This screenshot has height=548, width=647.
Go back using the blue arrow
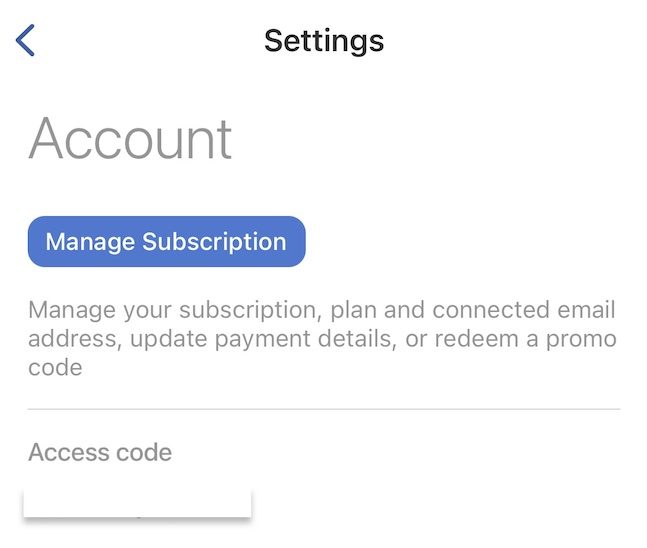[26, 41]
